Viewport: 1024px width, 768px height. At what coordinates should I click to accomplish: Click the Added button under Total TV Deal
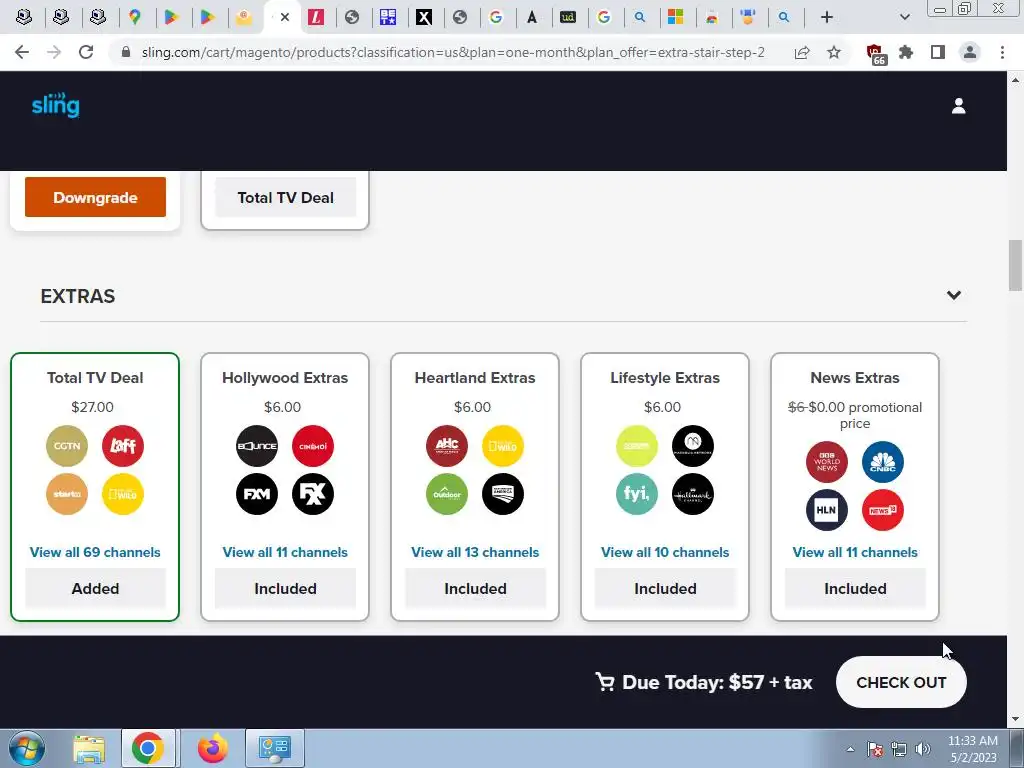pyautogui.click(x=95, y=588)
